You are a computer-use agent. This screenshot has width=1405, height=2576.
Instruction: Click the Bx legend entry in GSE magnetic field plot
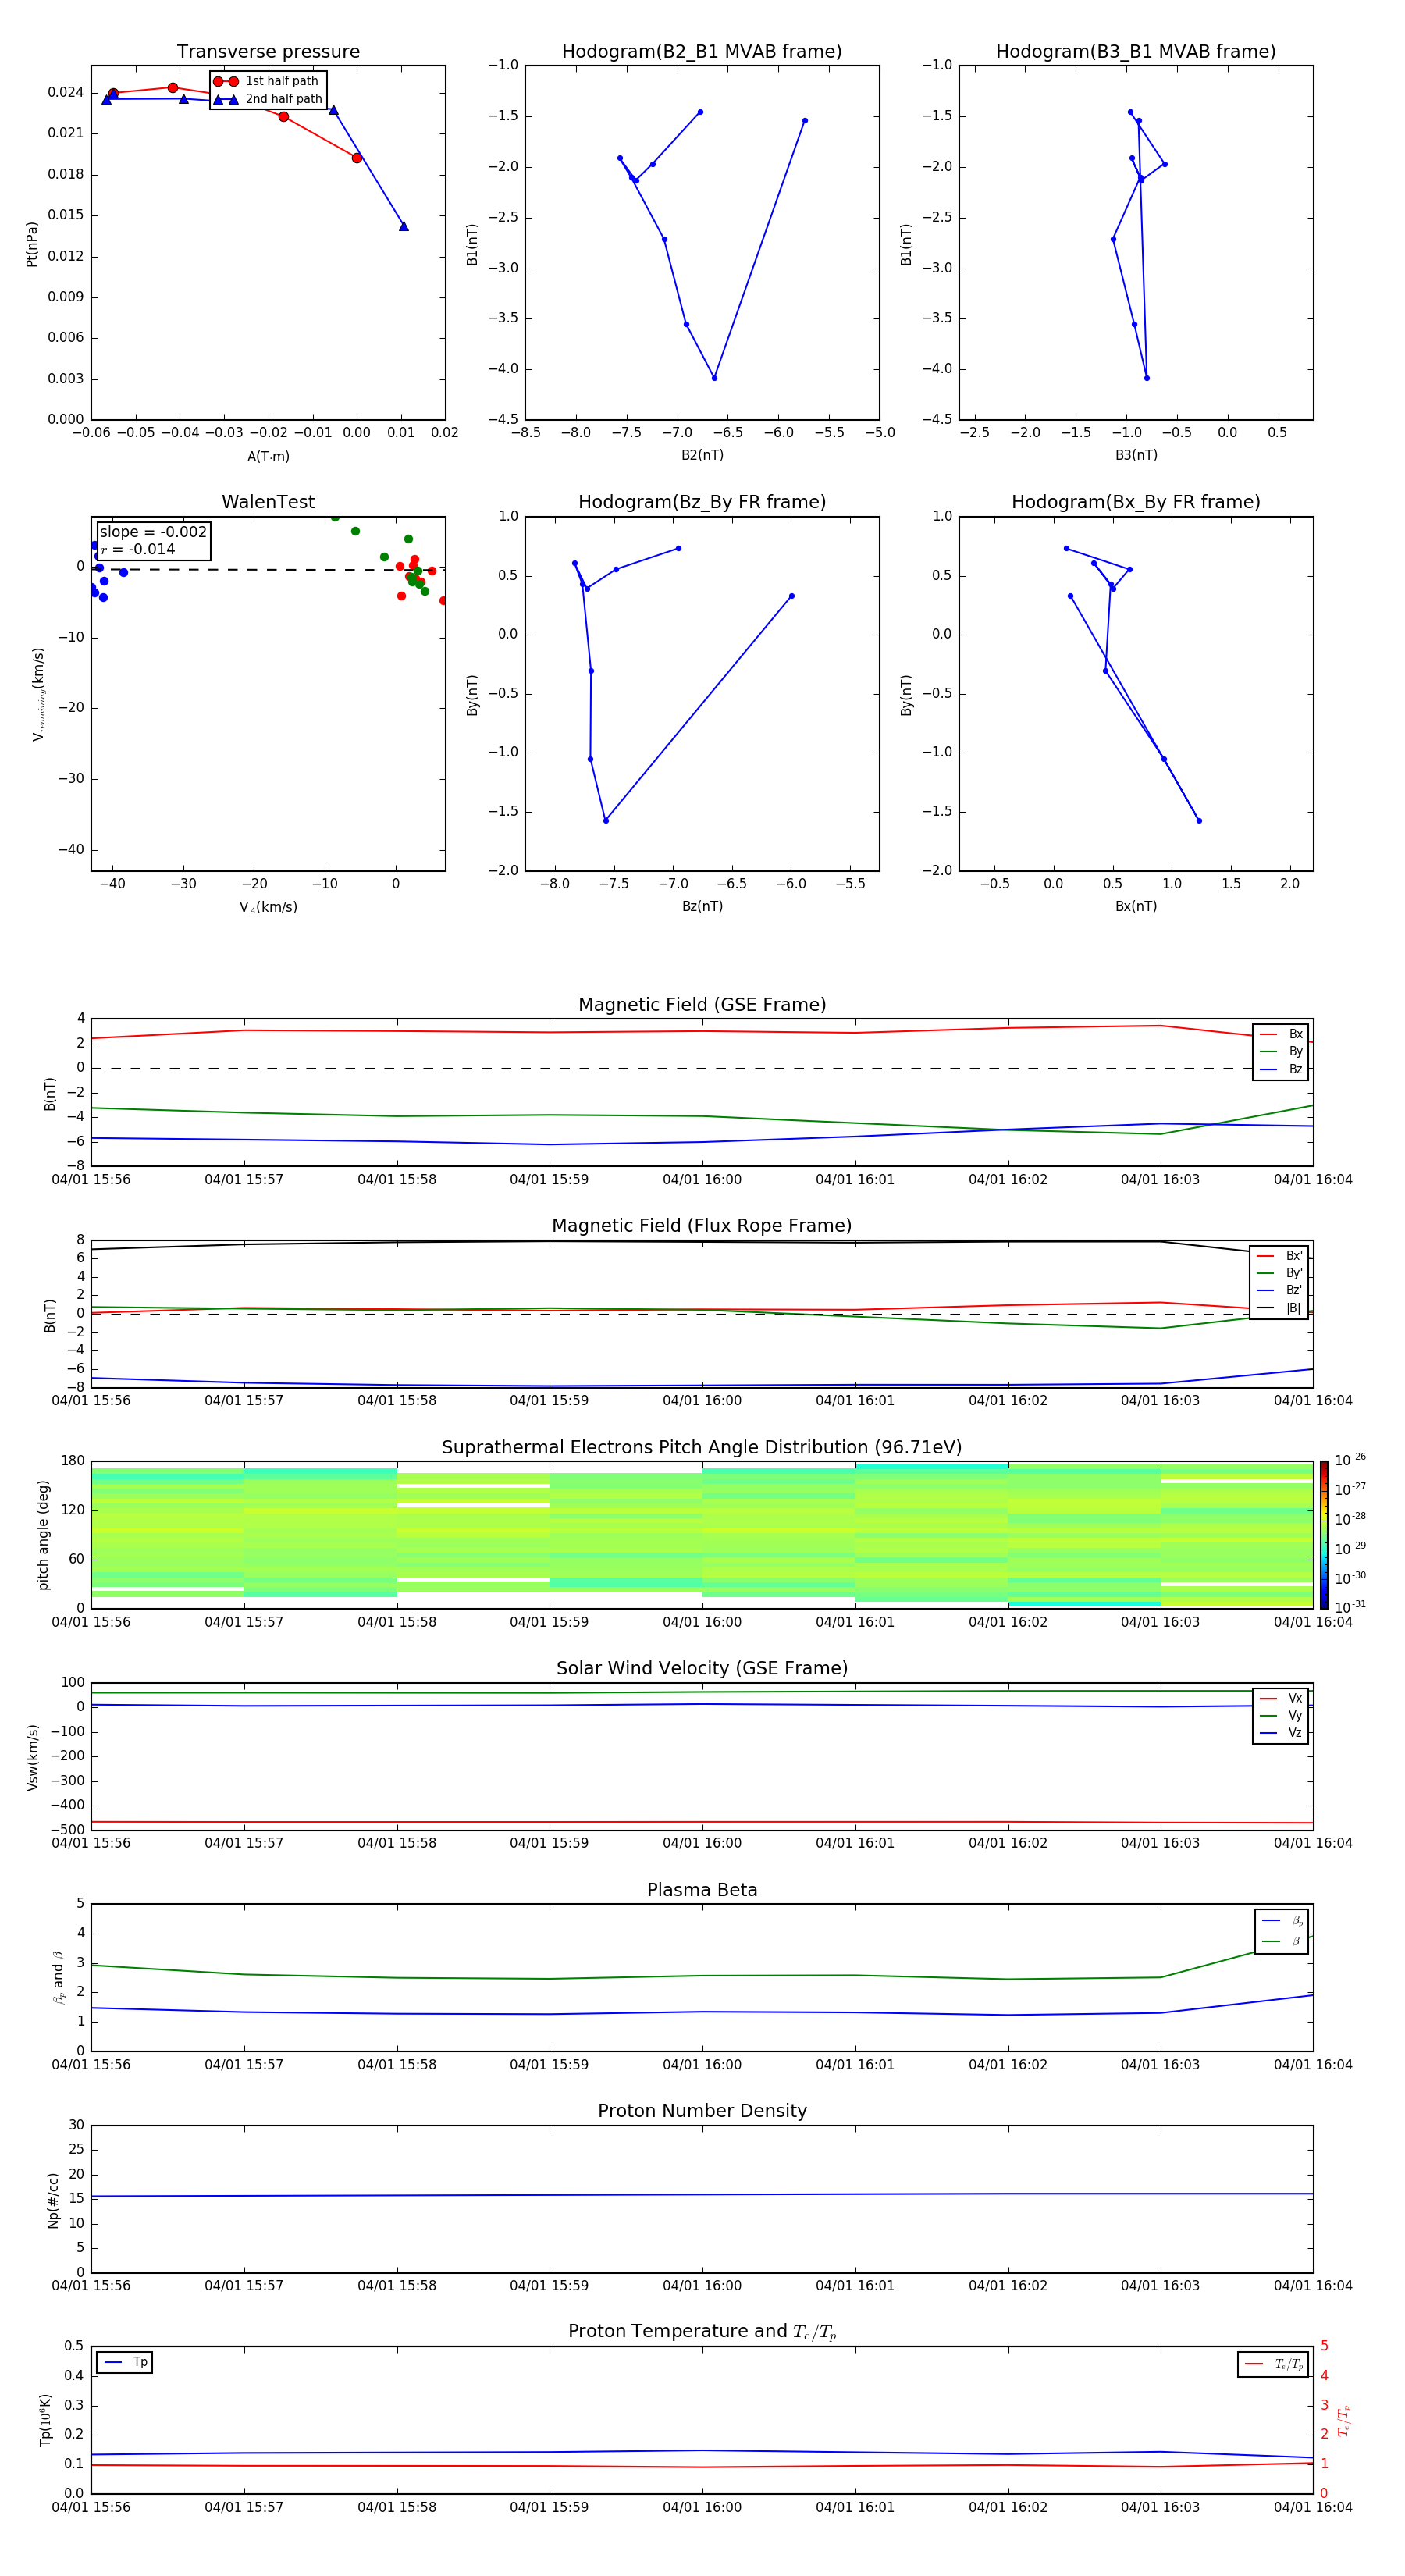point(1281,1034)
